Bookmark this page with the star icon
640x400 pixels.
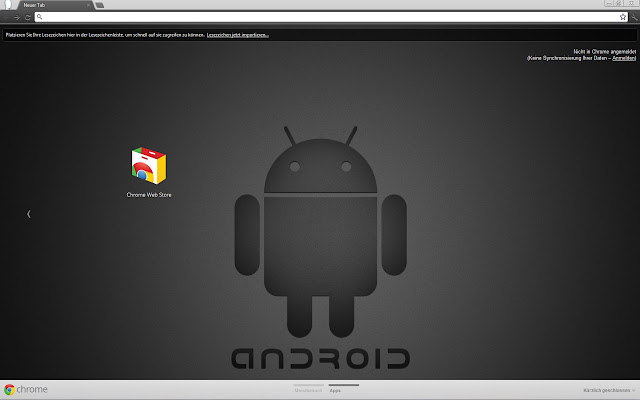623,17
